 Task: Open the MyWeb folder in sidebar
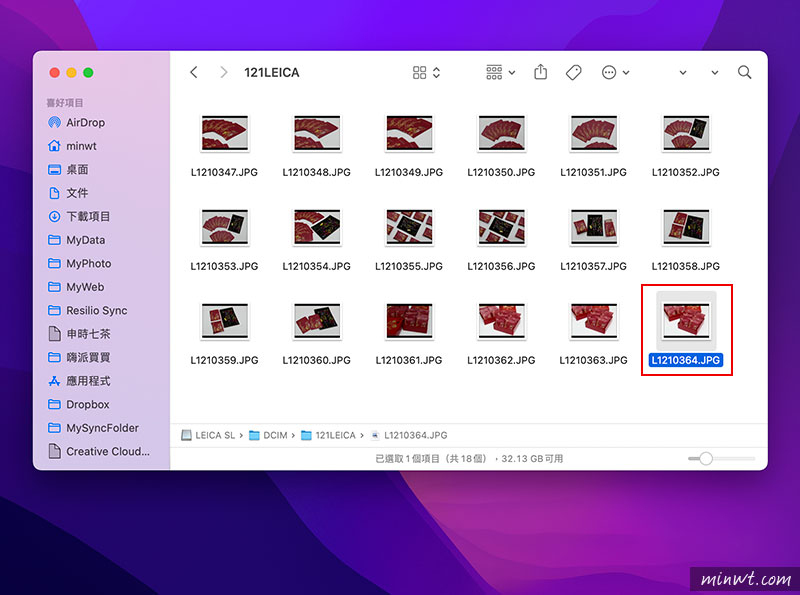76,287
